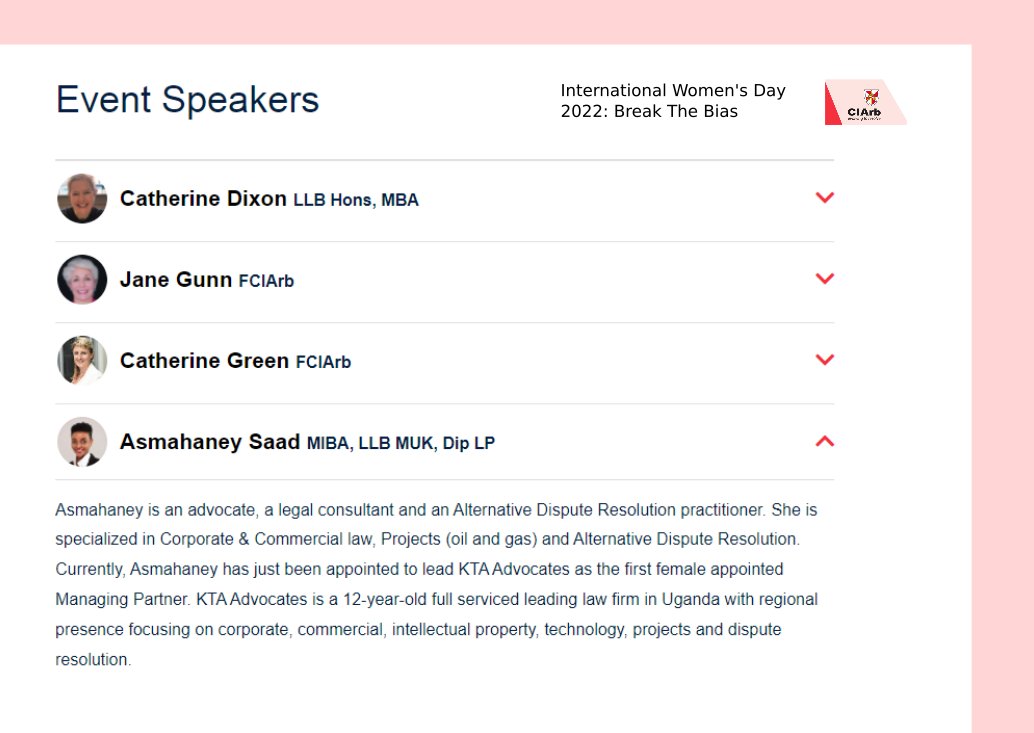This screenshot has width=1034, height=733.
Task: Expand Catherine Green's speaker bio chevron
Action: pyautogui.click(x=824, y=360)
